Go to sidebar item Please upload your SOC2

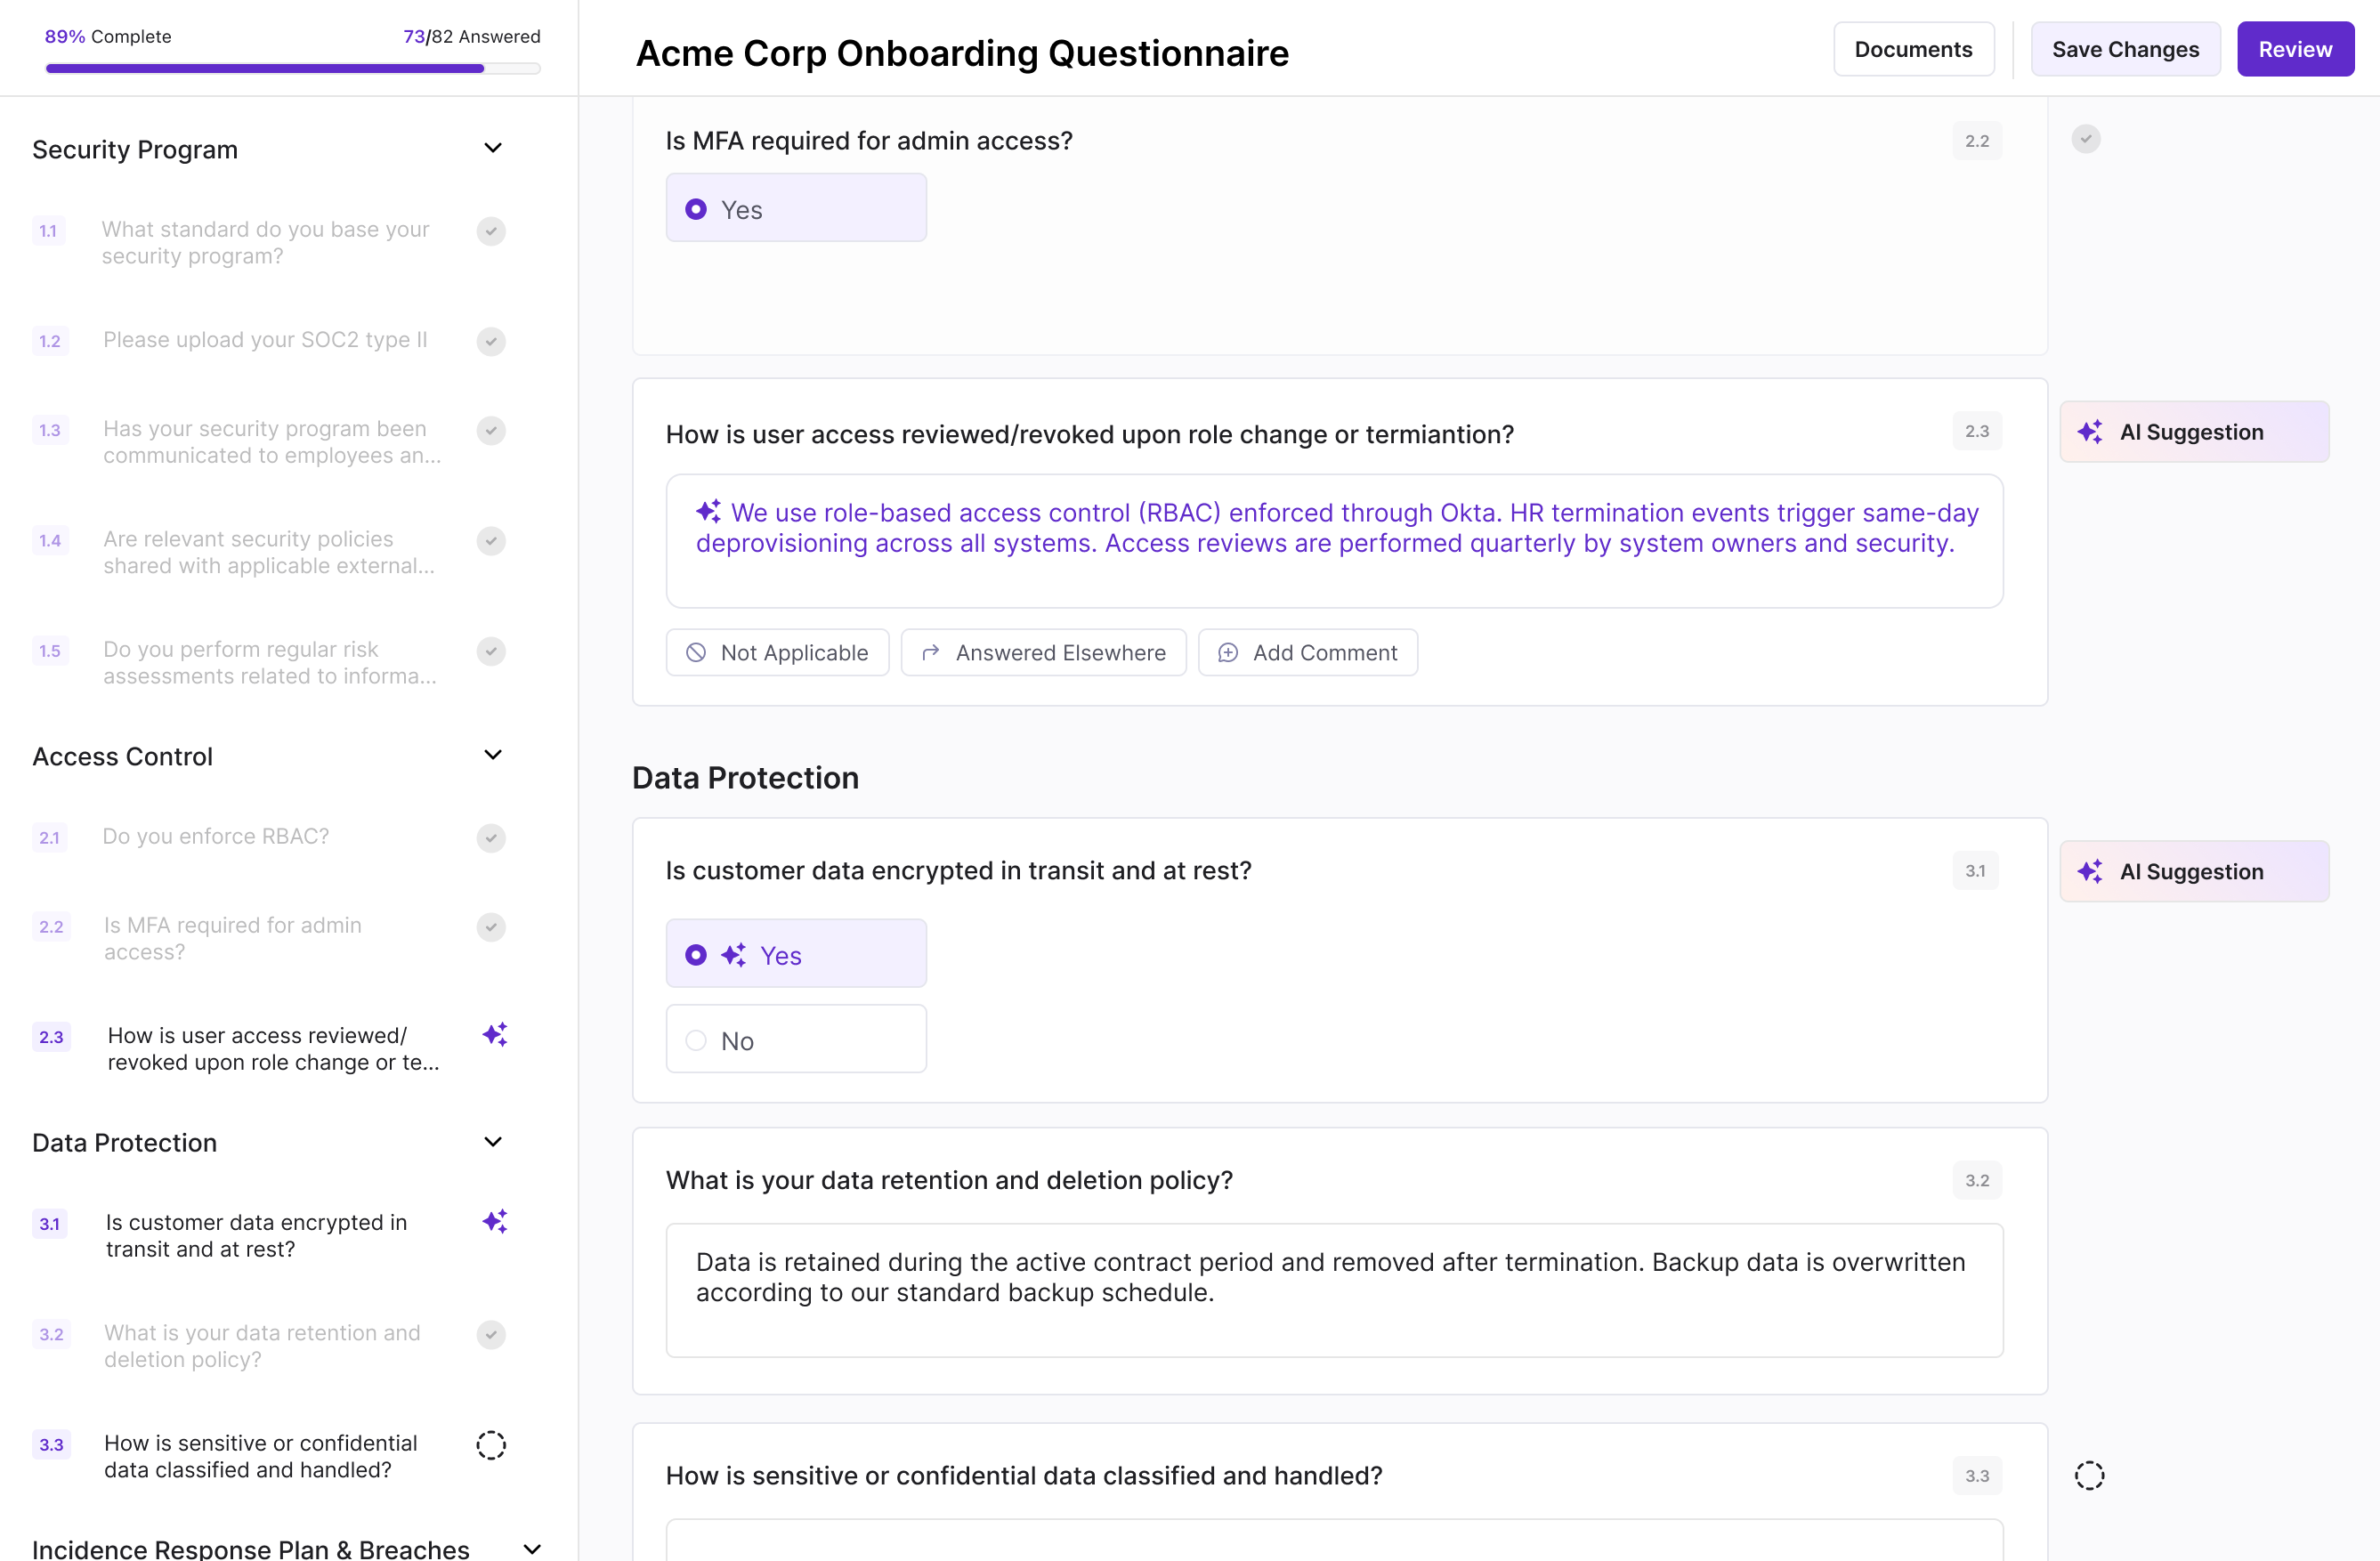tap(265, 340)
